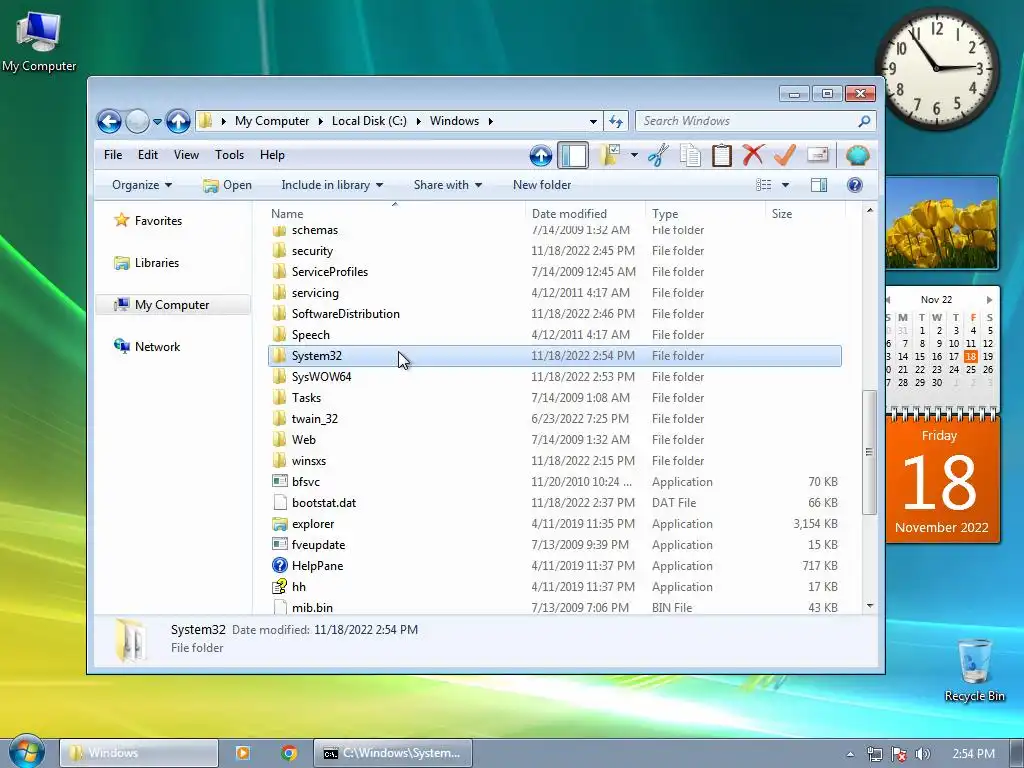
Task: Open the Edit menu
Action: click(148, 155)
